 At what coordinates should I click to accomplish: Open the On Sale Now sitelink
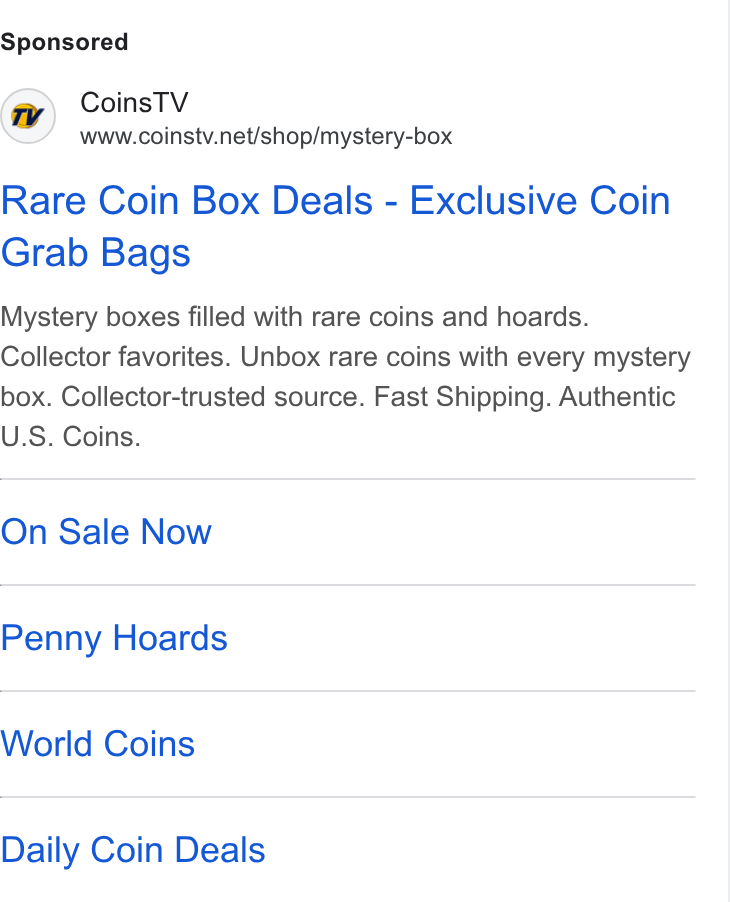click(106, 532)
